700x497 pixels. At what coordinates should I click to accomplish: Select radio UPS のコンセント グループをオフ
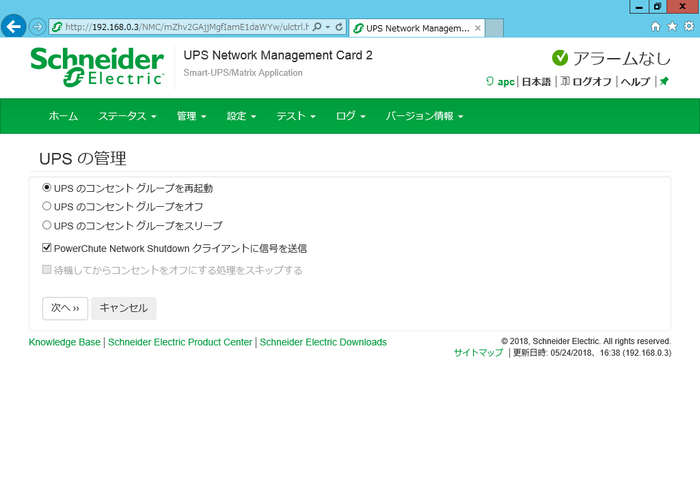click(46, 206)
